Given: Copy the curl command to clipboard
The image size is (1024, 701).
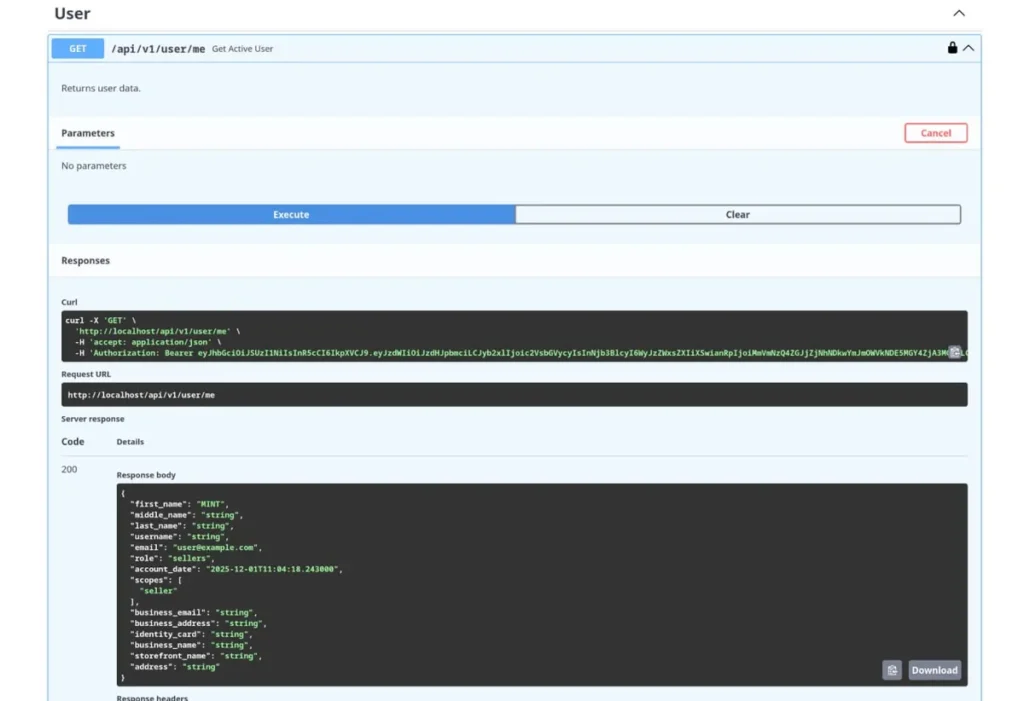Looking at the screenshot, I should [x=955, y=352].
